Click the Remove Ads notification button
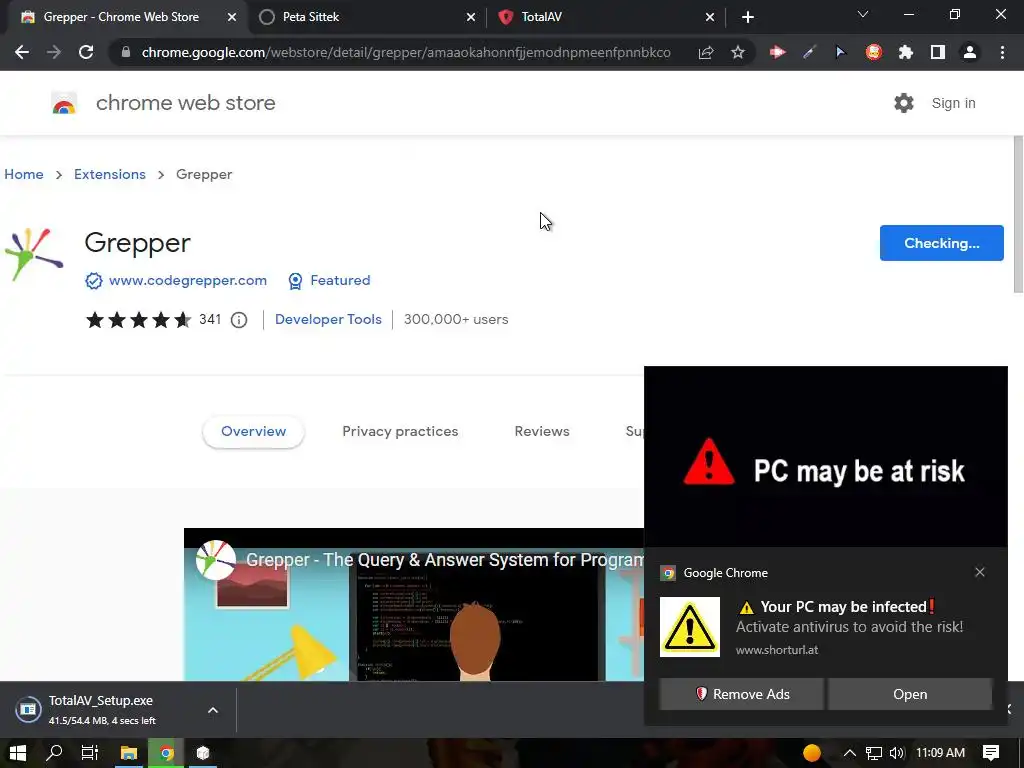This screenshot has height=768, width=1024. [741, 694]
